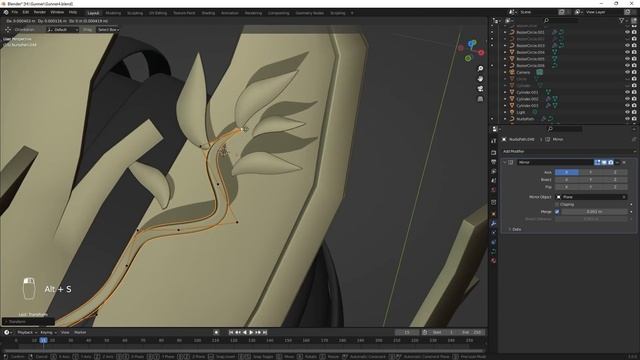Viewport: 640px width, 360px height.
Task: Toggle auto keying record button
Action: (x=216, y=333)
